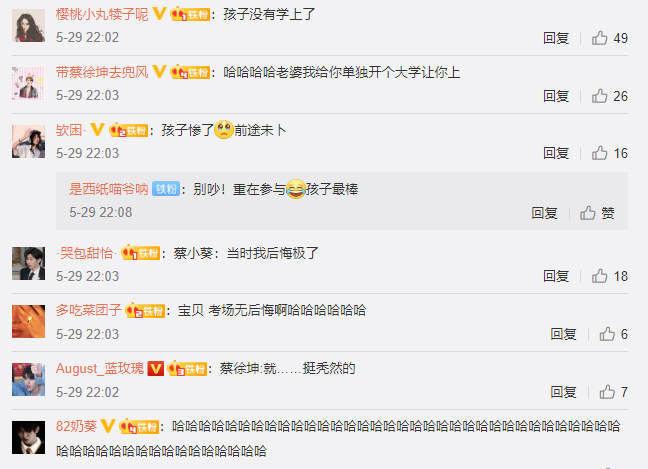The image size is (648, 469).
Task: Click the yellow V badge next to 樱桃小丸犊子呢
Action: coord(159,14)
